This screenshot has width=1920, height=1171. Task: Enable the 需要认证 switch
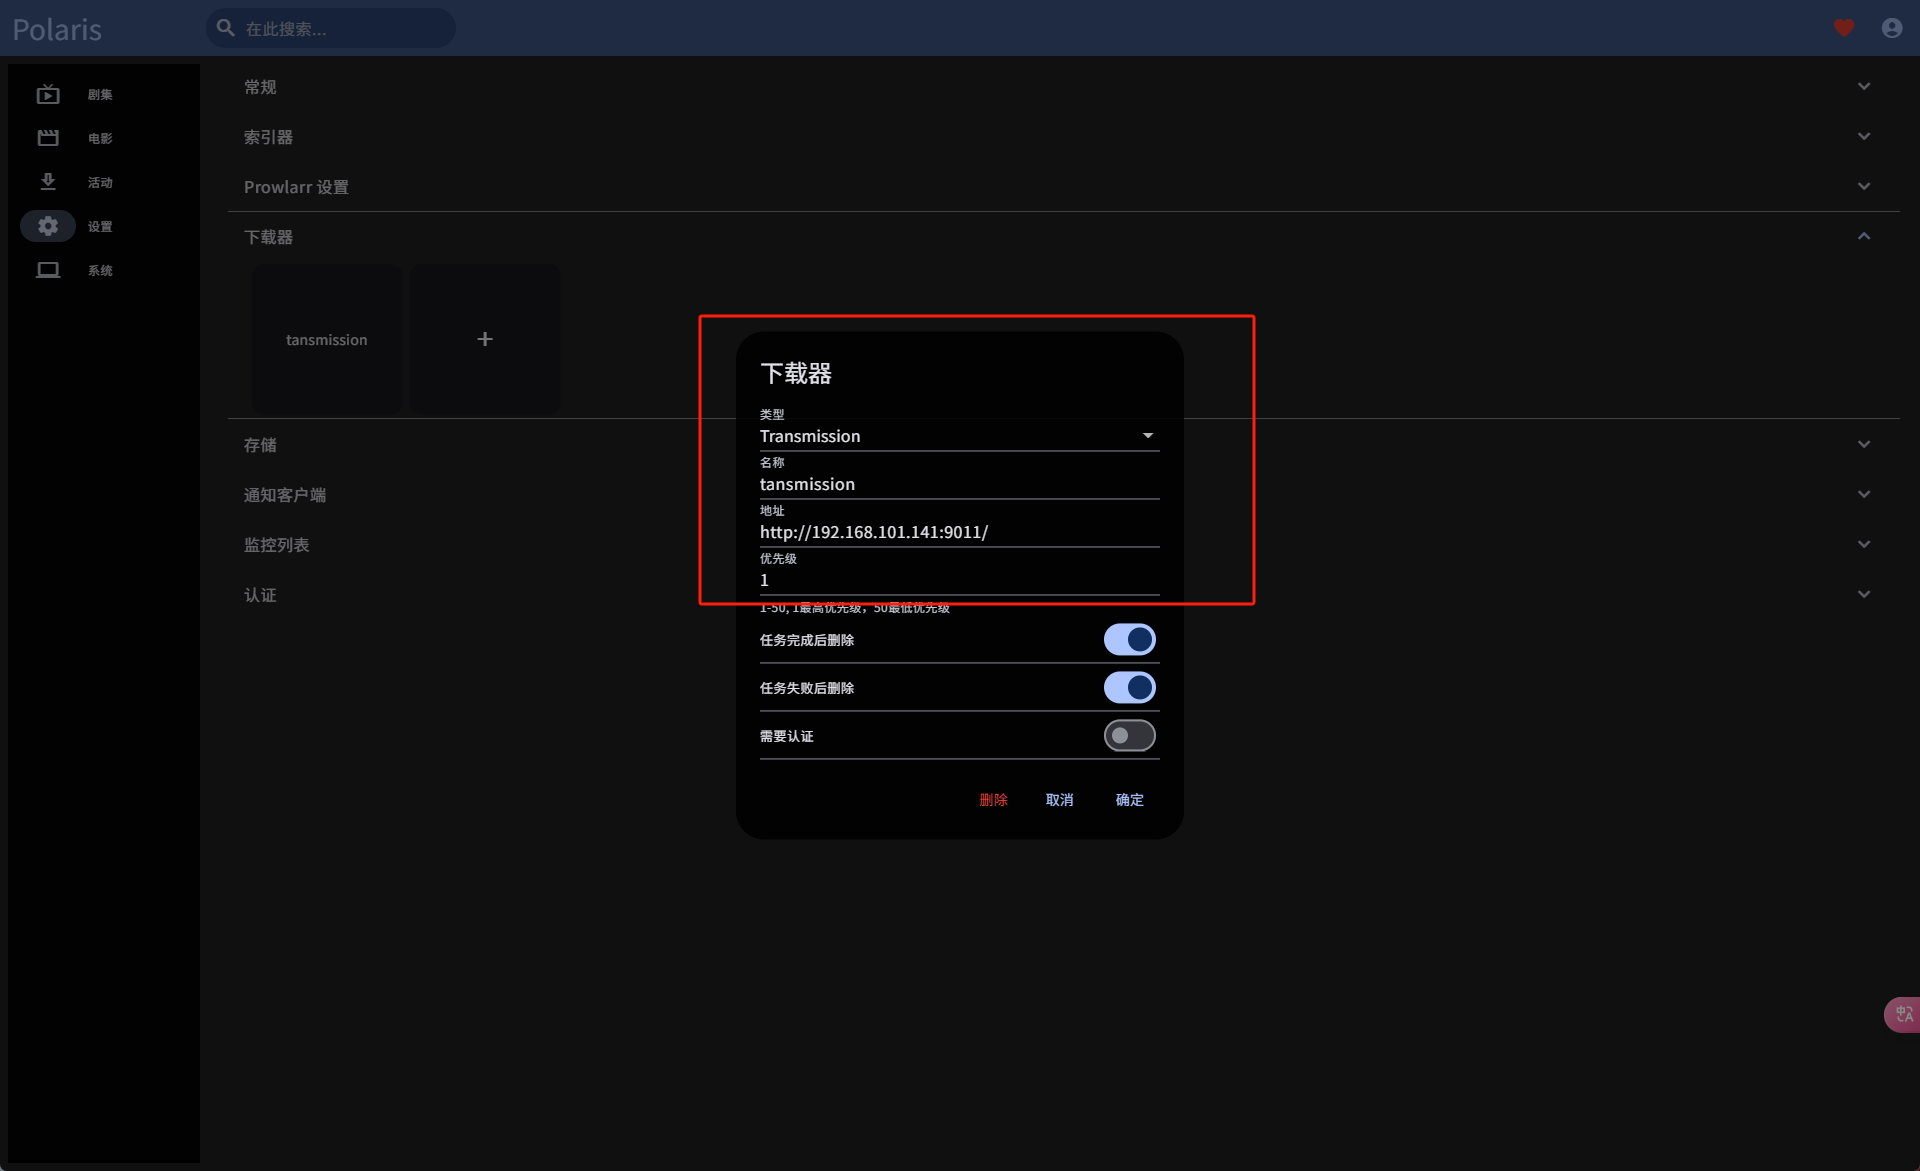pos(1130,736)
